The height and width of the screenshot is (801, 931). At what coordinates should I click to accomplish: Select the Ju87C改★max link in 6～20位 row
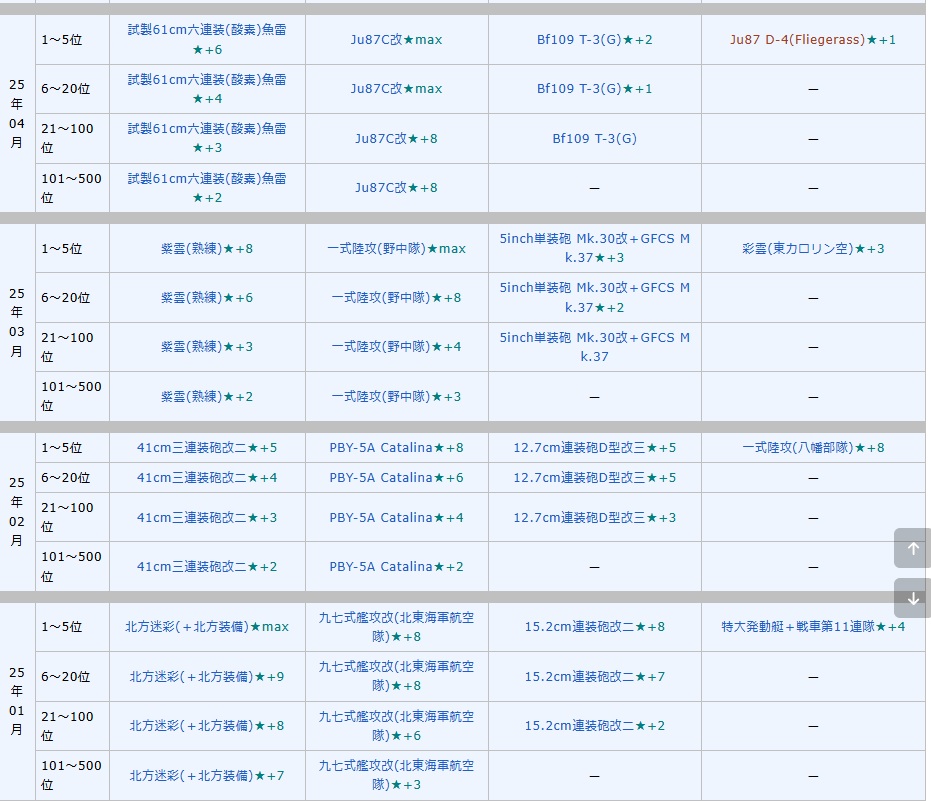[396, 89]
